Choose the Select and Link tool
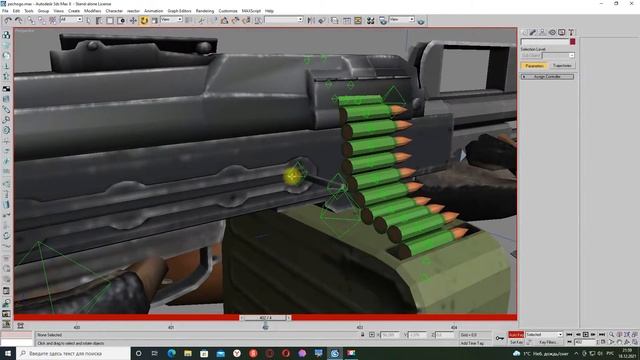 [x=31, y=20]
